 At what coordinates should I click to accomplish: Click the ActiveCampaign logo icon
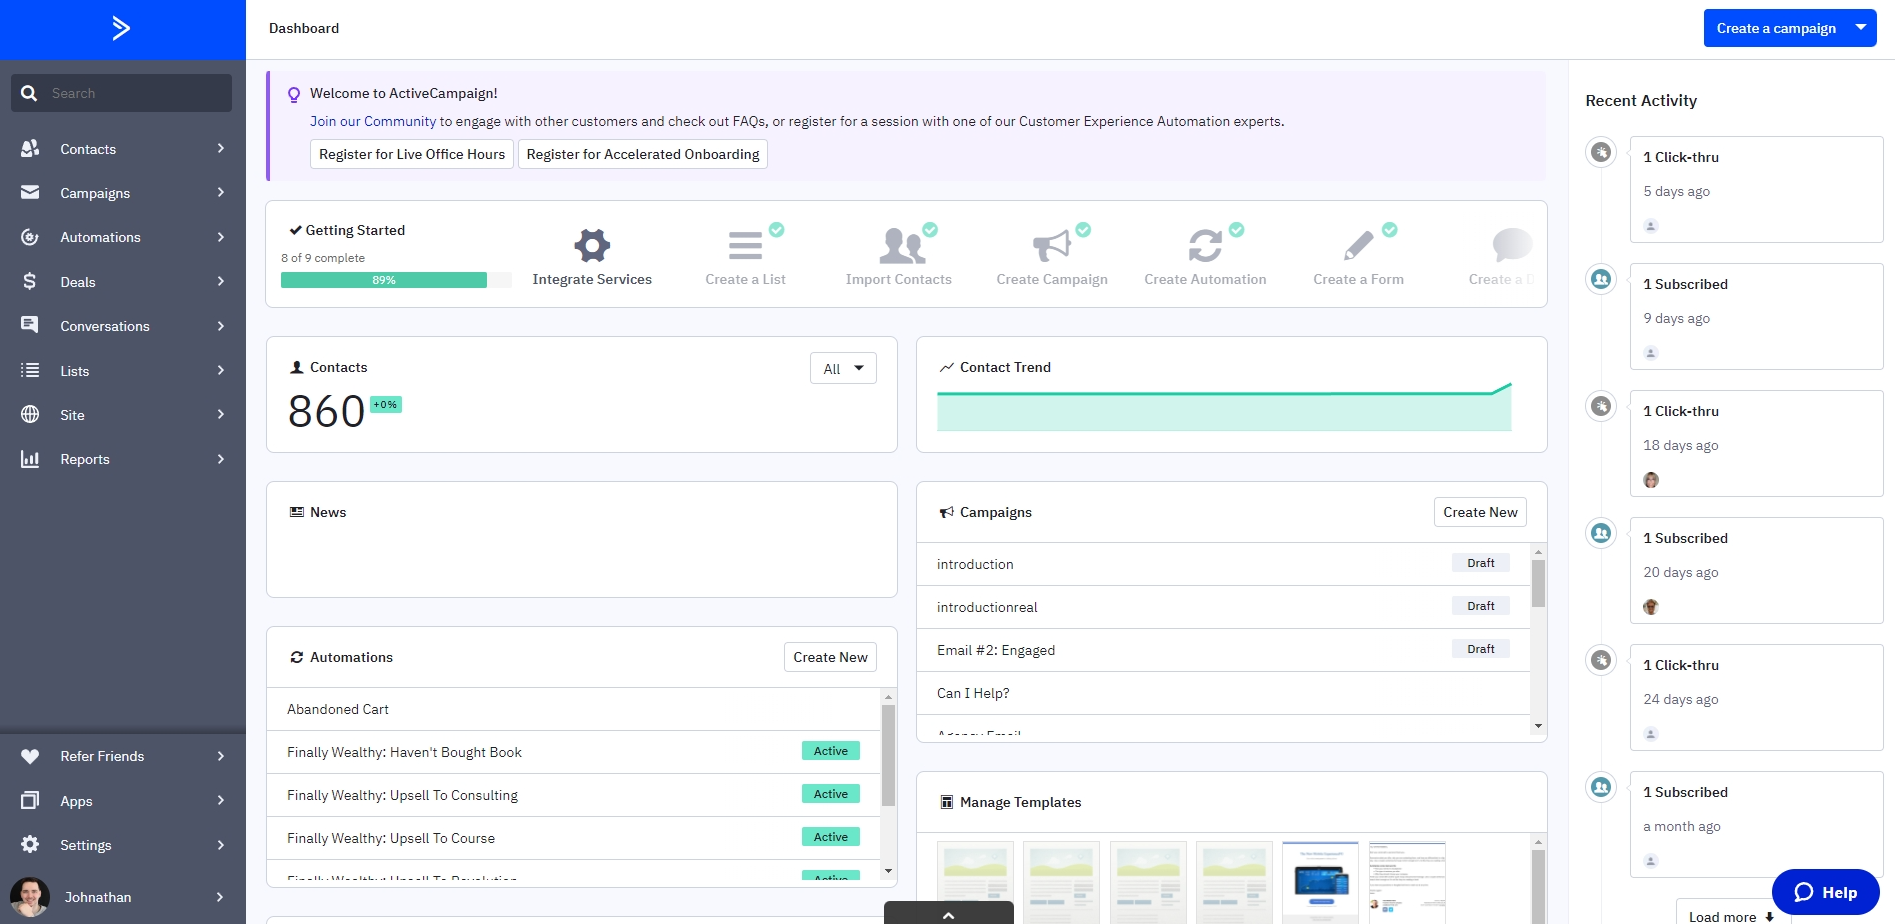pos(121,28)
